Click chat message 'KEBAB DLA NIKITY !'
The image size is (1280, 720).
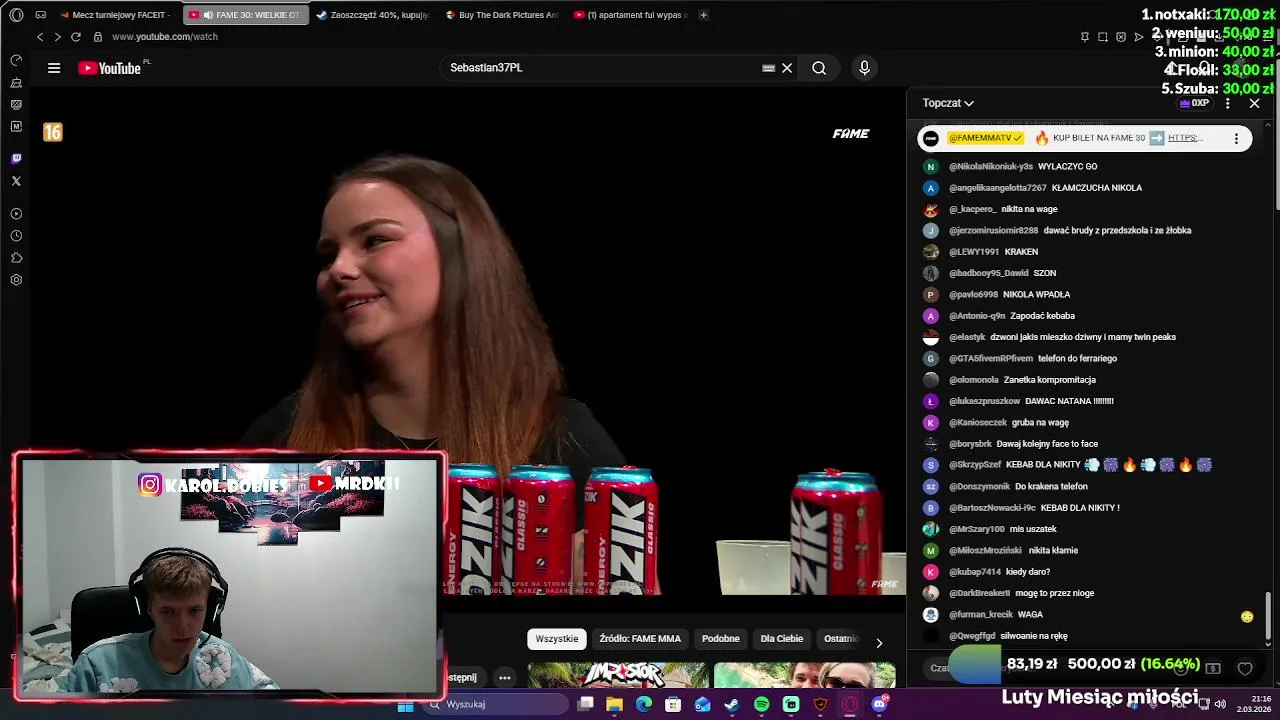[x=1080, y=508]
